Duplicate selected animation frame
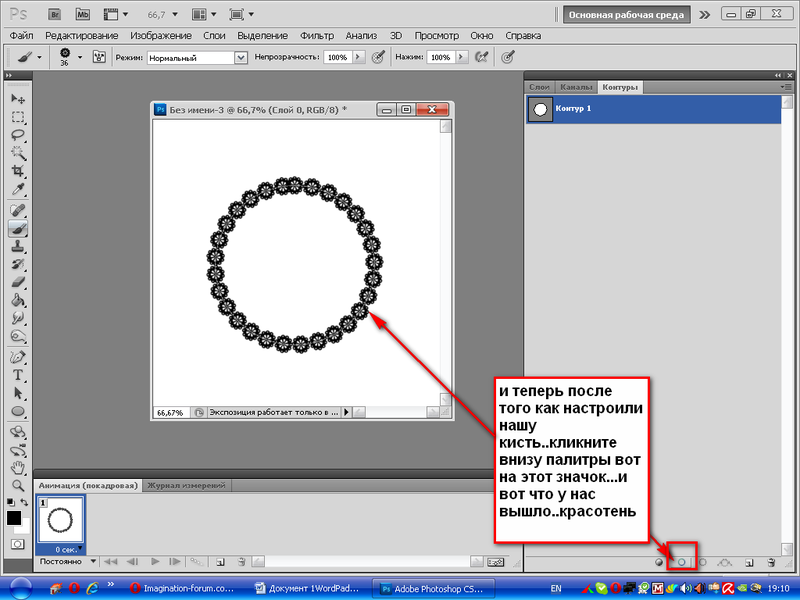The image size is (800, 600). click(x=220, y=562)
